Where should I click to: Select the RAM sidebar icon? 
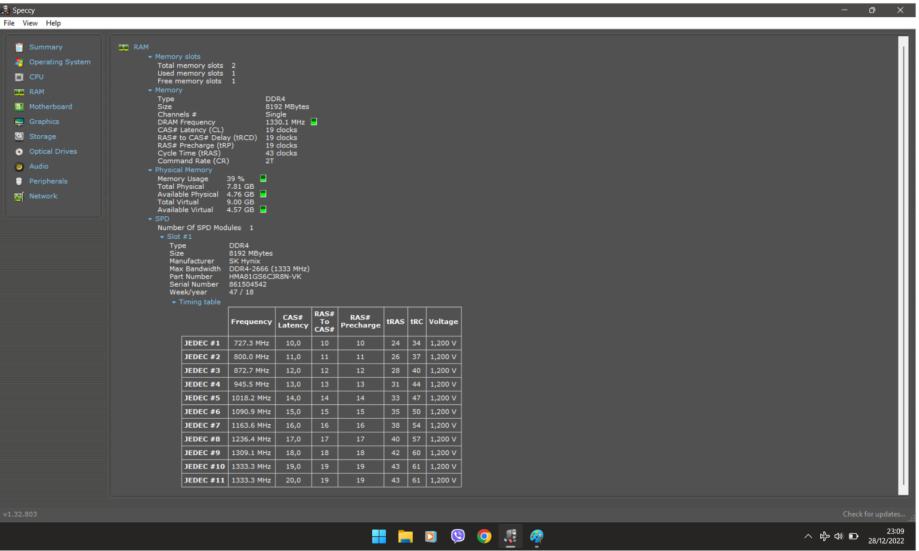tap(19, 92)
